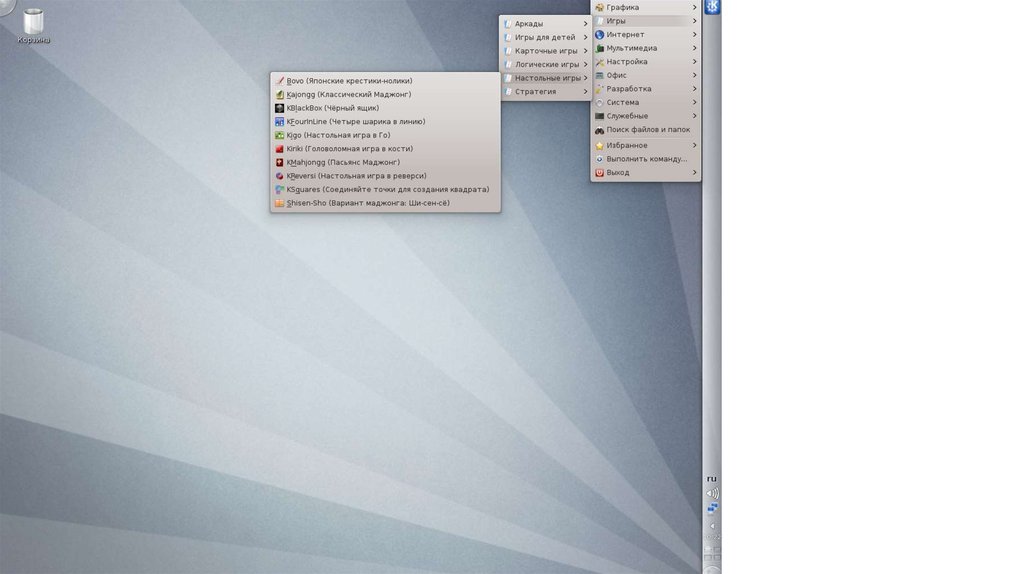Image resolution: width=1024 pixels, height=574 pixels.
Task: Click the volume speaker icon in tray
Action: [x=712, y=493]
